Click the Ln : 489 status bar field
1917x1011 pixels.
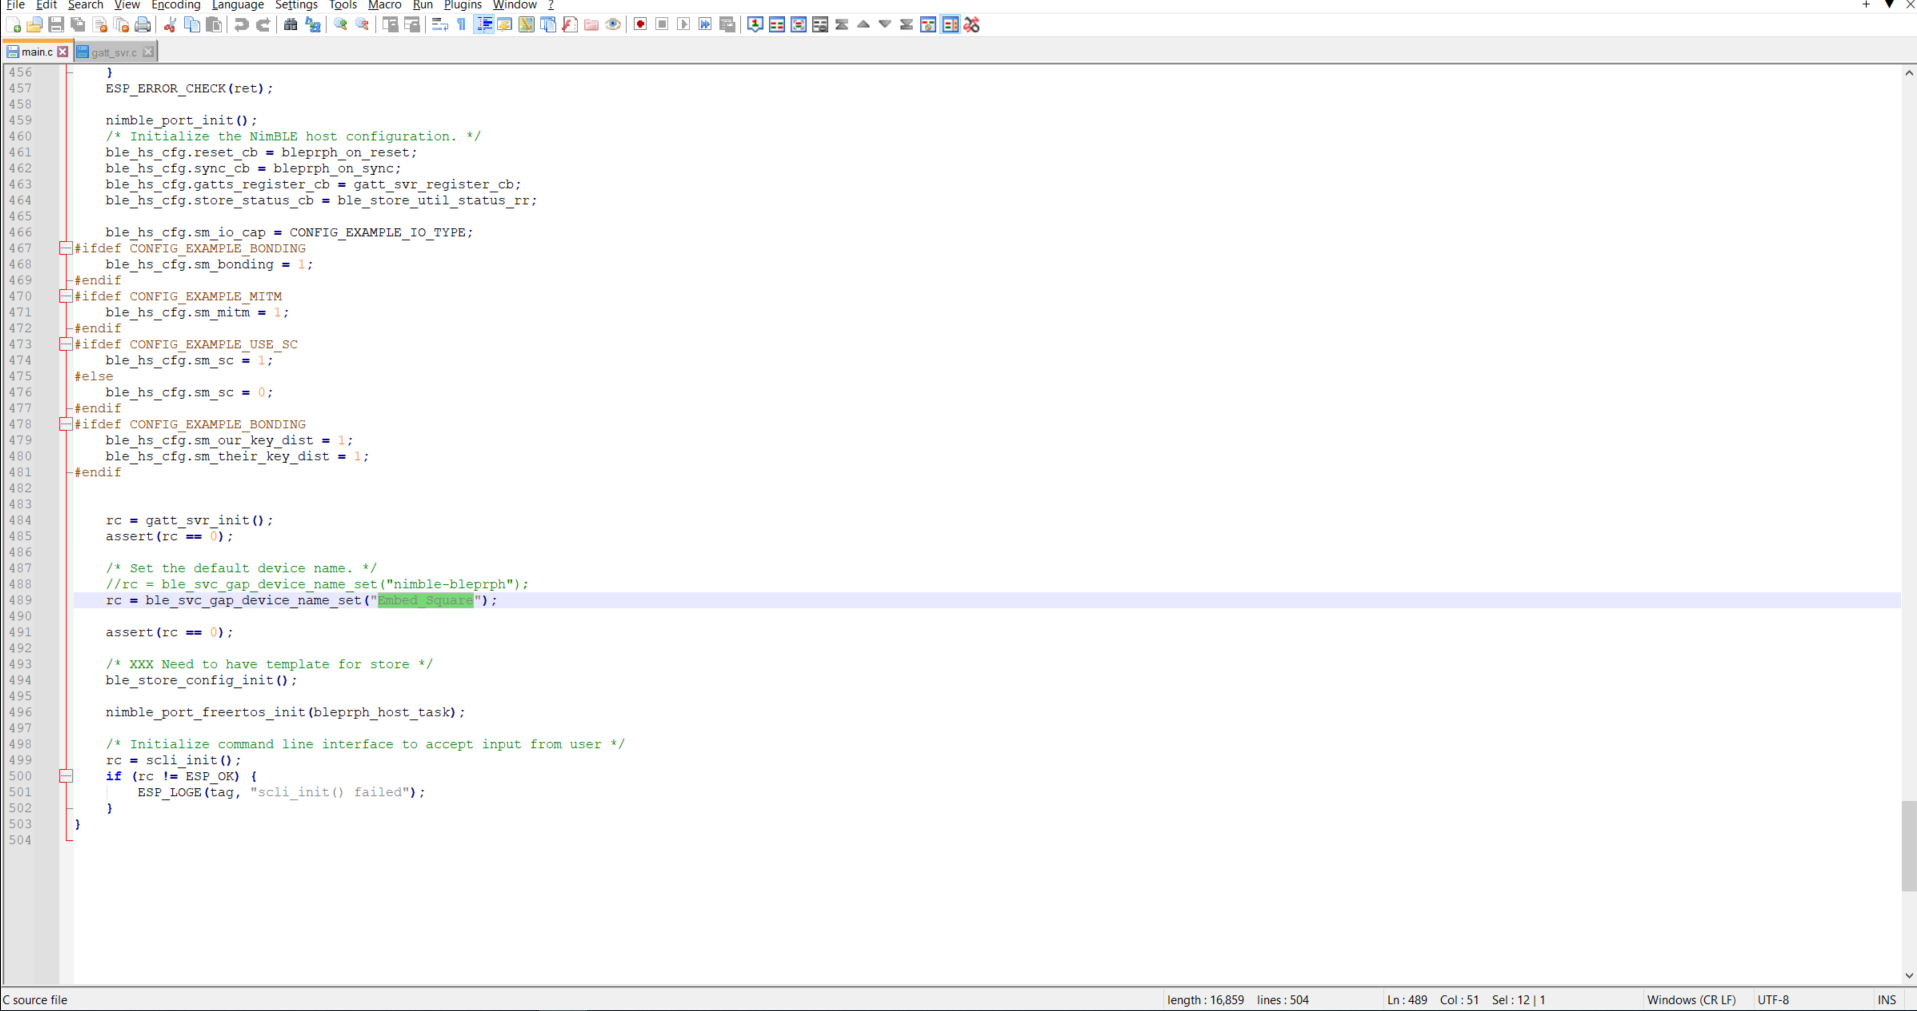pyautogui.click(x=1407, y=1000)
